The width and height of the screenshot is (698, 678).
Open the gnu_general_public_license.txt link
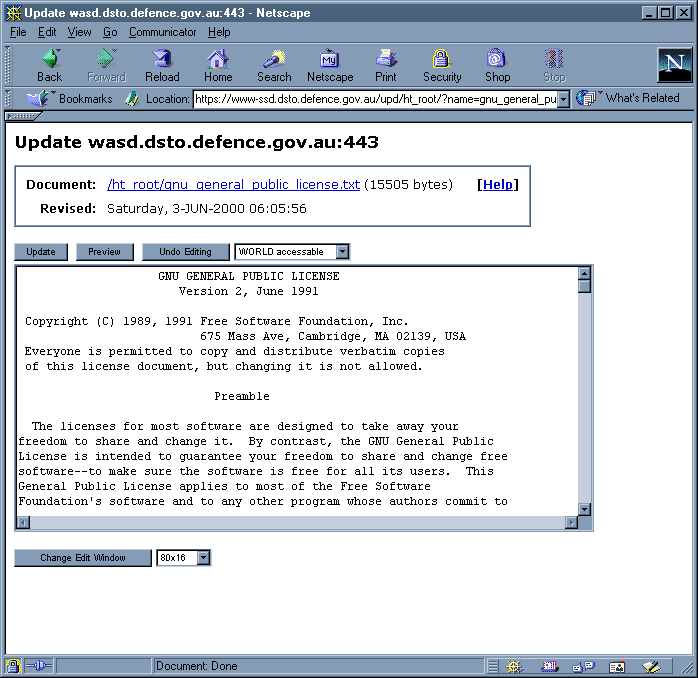click(x=233, y=184)
